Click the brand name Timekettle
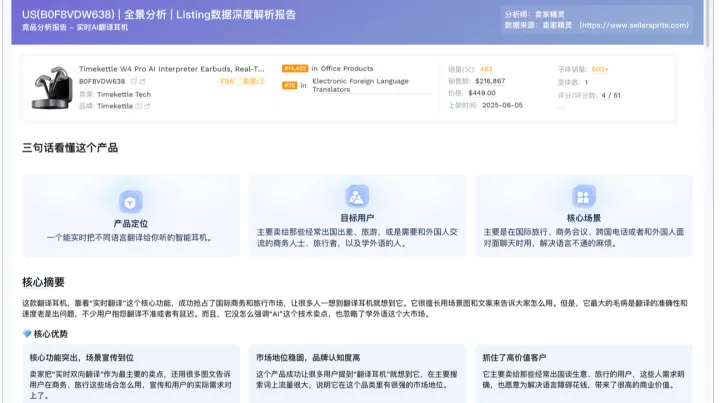This screenshot has height=403, width=720. click(x=115, y=106)
